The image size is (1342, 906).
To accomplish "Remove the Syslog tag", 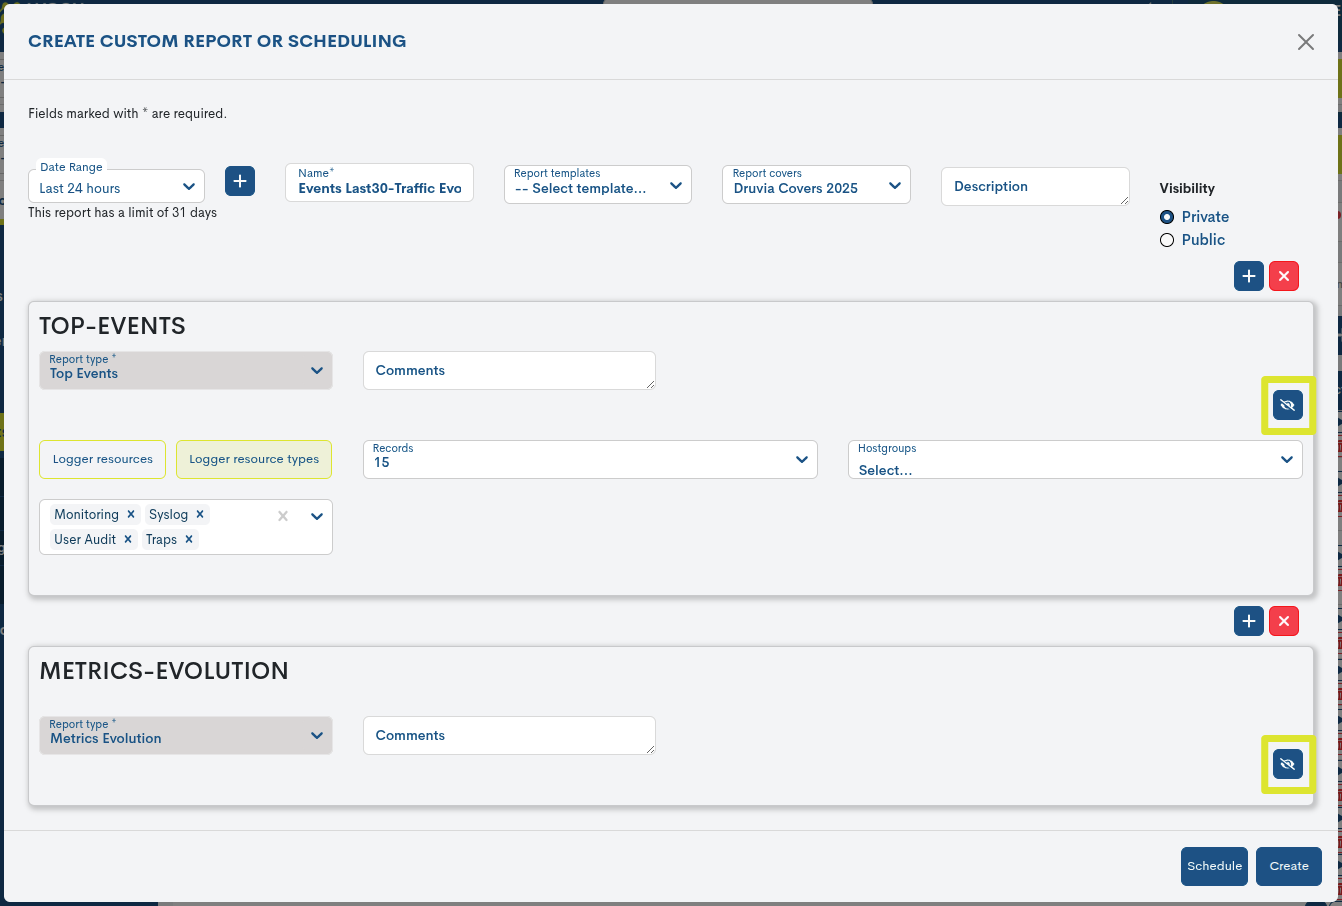I will click(200, 514).
